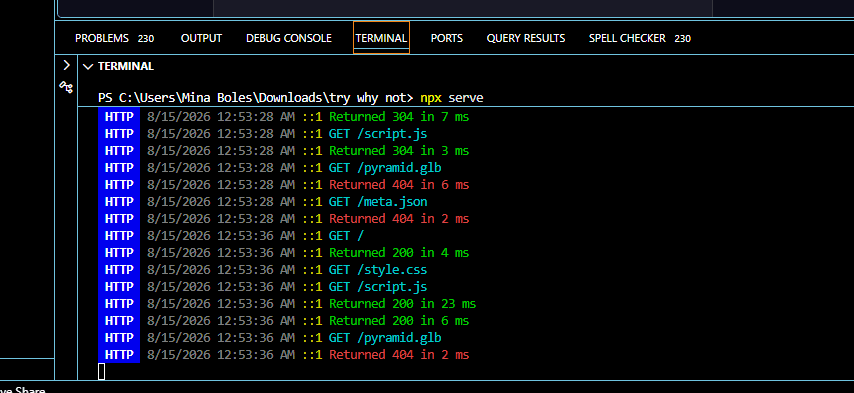Switch to the DEBUG CONSOLE tab

pos(289,38)
